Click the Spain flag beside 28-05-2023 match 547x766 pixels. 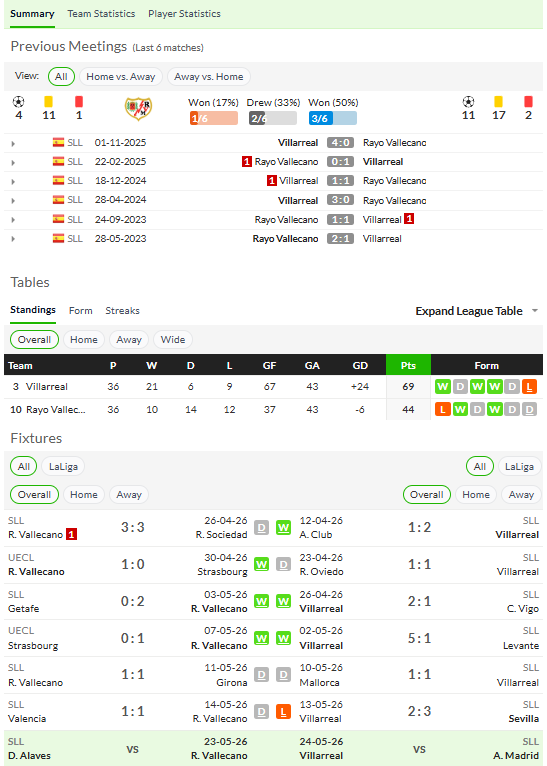59,238
